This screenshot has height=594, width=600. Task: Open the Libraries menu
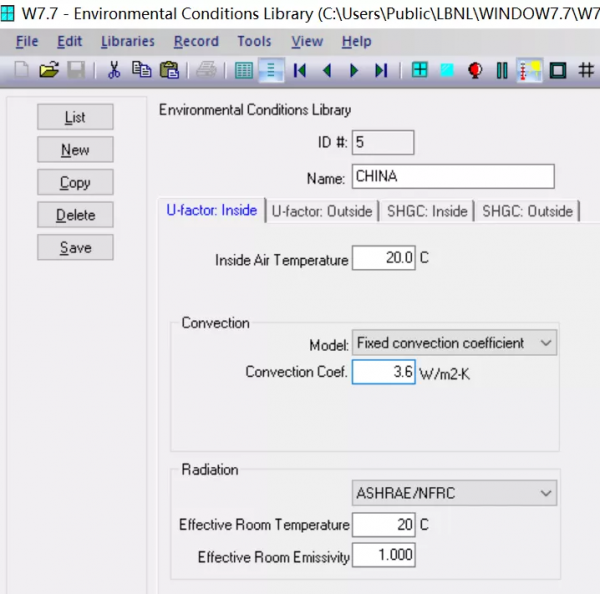(x=128, y=41)
